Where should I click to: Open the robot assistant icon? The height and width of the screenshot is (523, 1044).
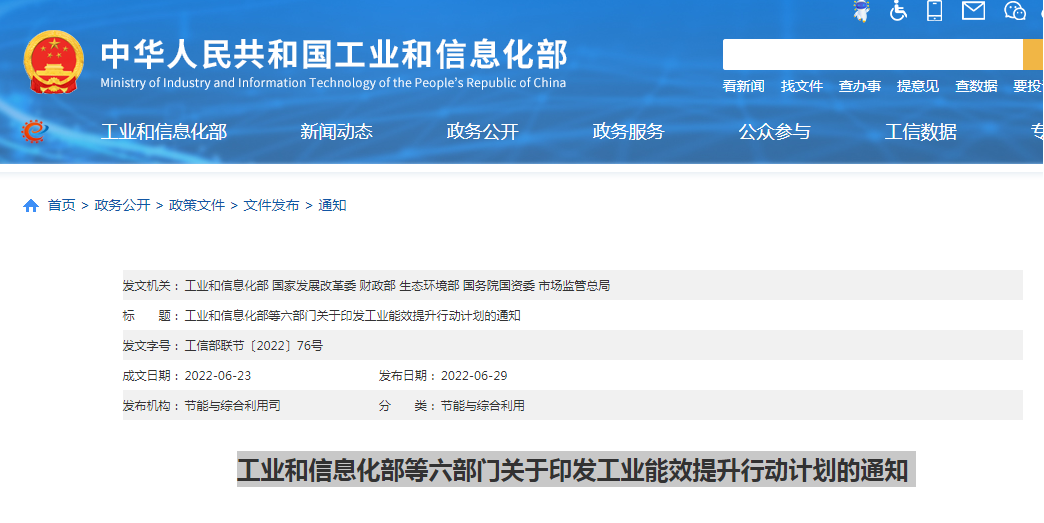click(862, 11)
